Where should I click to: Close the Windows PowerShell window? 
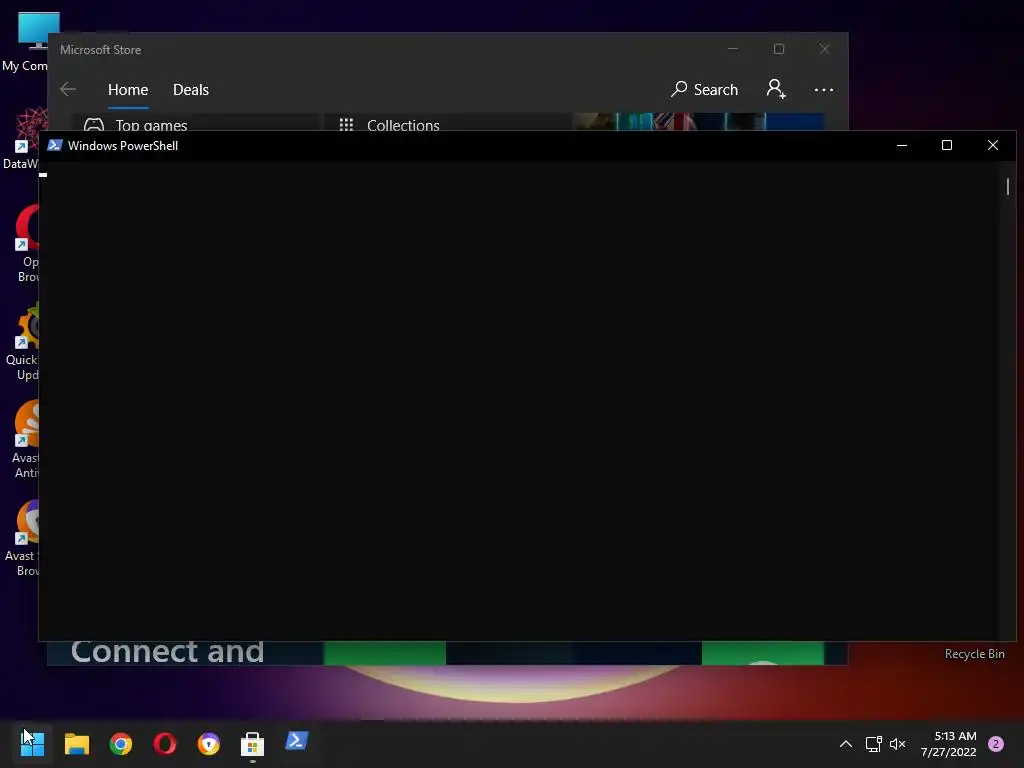pos(993,145)
